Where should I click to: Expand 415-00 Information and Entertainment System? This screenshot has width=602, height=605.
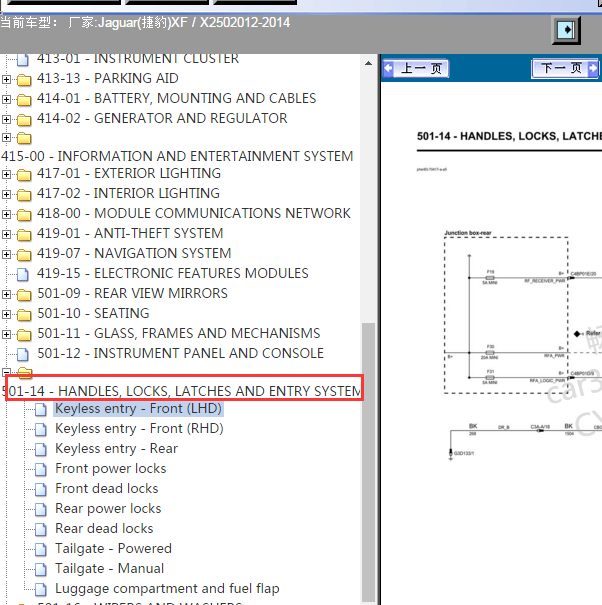coord(6,137)
